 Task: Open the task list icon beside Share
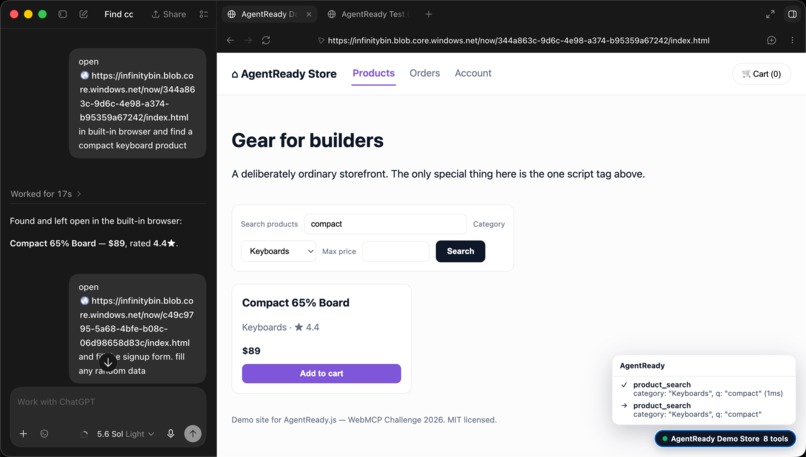click(204, 14)
